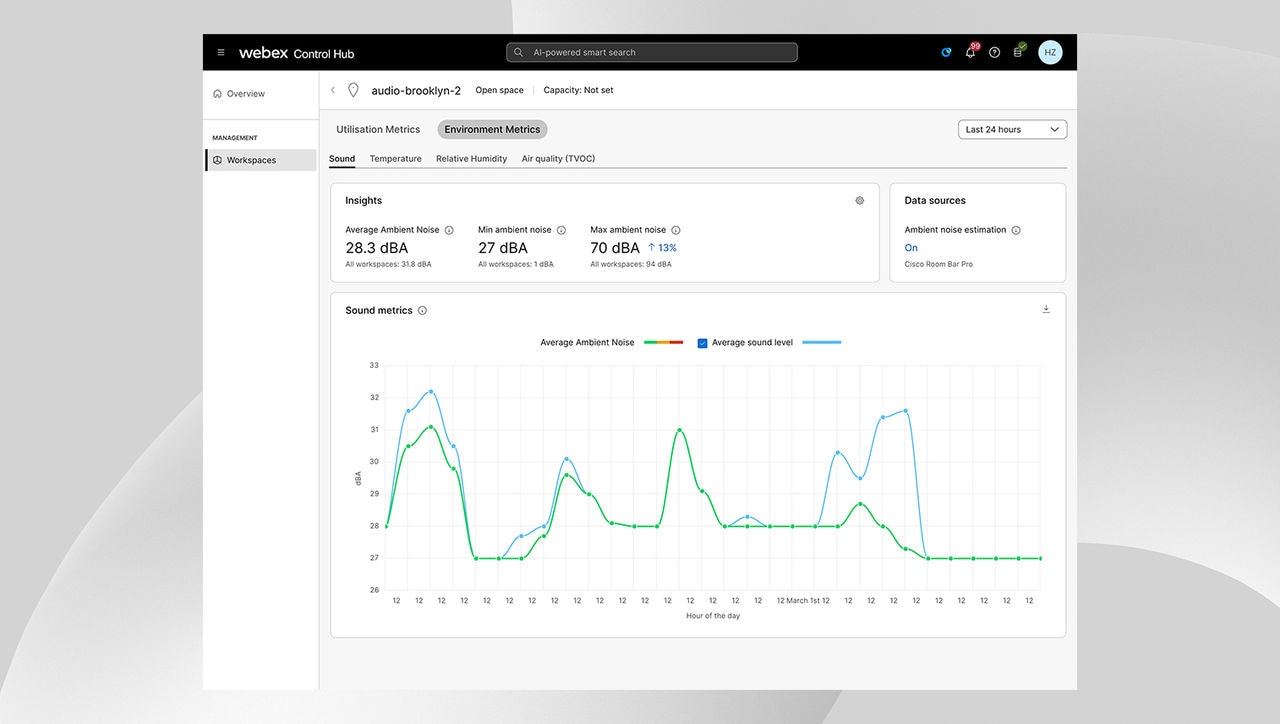The height and width of the screenshot is (724, 1280).
Task: Click the Hour of the day axis title
Action: coord(713,616)
